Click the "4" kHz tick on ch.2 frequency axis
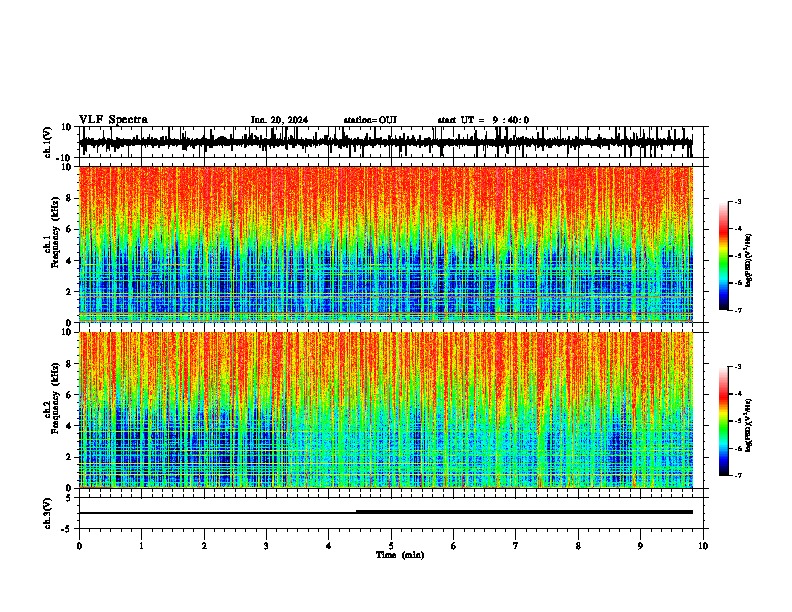Screen dimensions: 792x612 click(69, 426)
